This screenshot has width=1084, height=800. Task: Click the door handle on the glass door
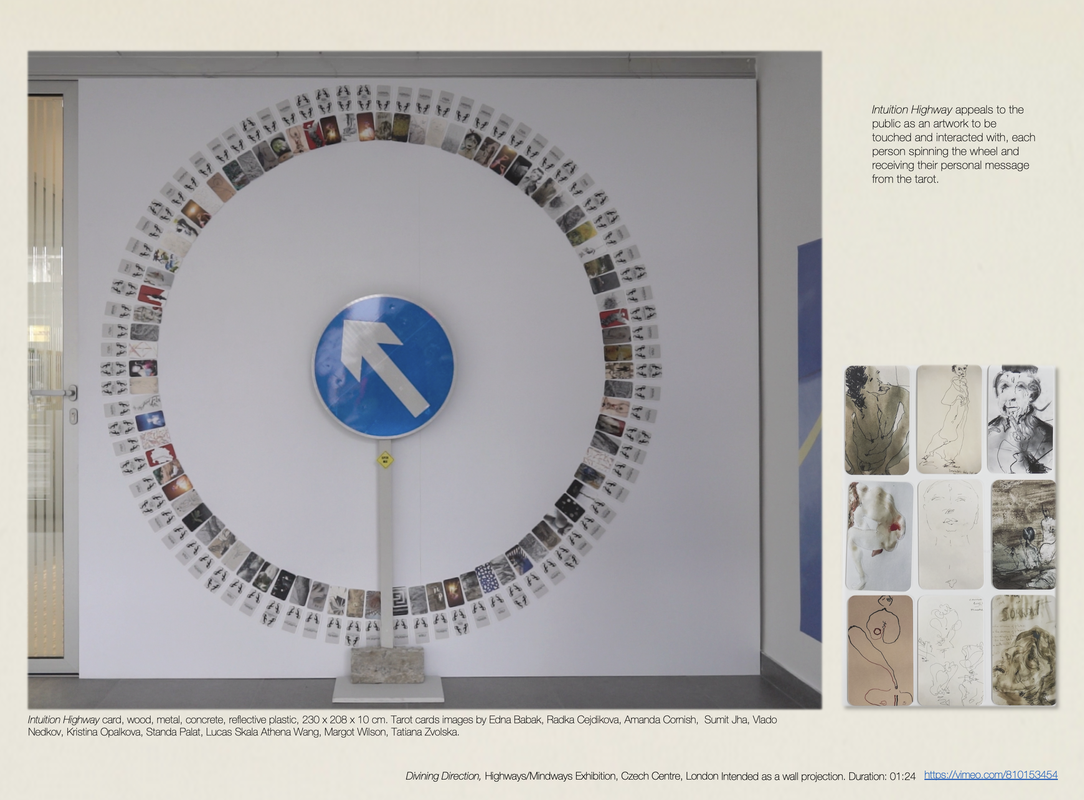tap(56, 394)
